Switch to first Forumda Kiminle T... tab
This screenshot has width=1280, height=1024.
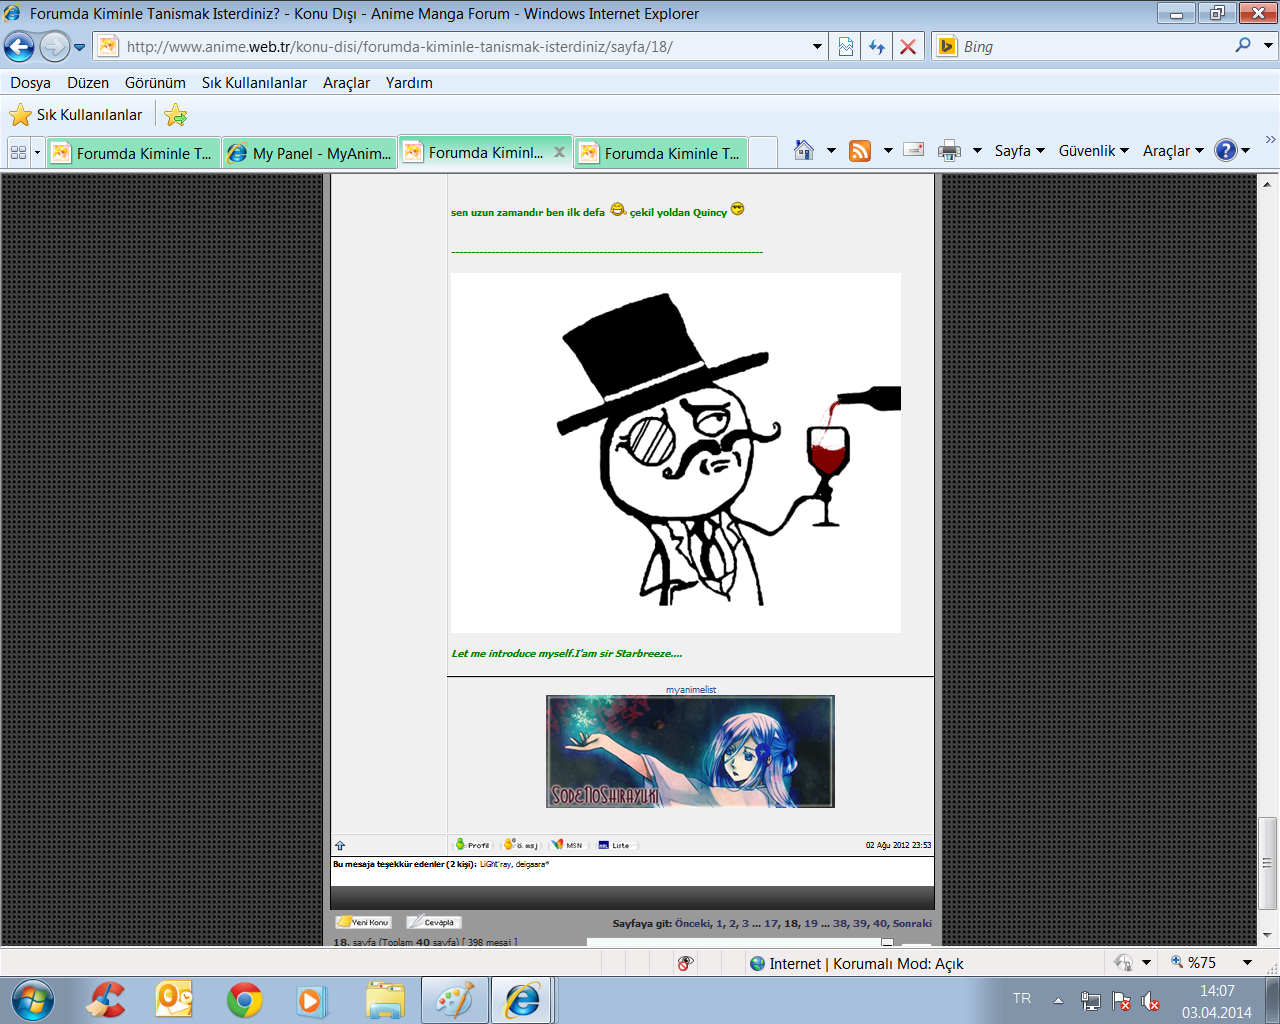point(134,153)
